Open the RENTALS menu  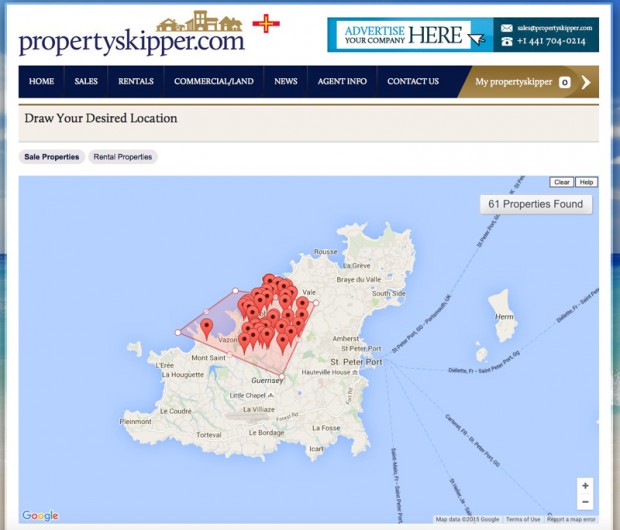pyautogui.click(x=136, y=82)
